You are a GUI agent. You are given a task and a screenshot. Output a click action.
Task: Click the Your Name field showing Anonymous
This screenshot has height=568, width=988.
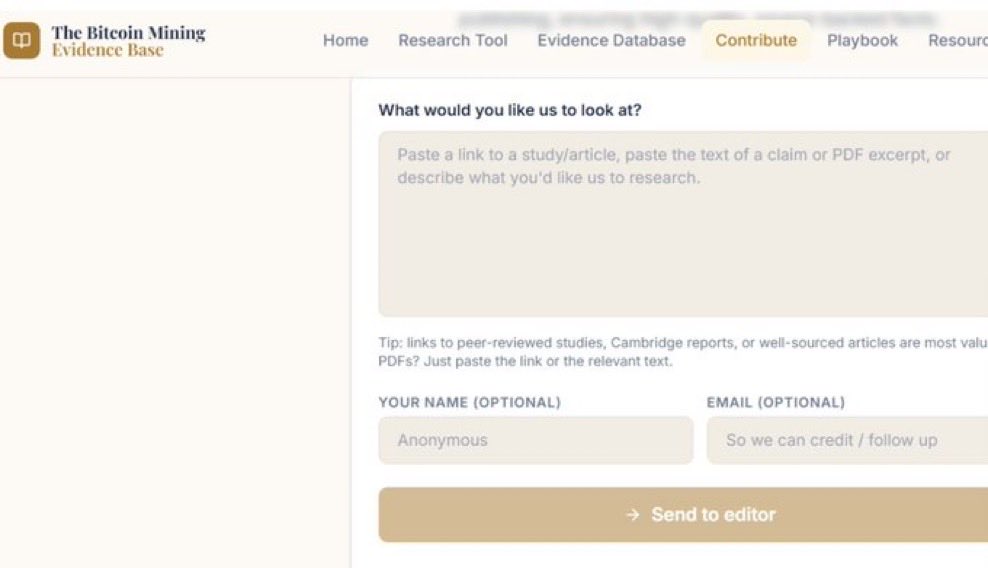point(536,440)
